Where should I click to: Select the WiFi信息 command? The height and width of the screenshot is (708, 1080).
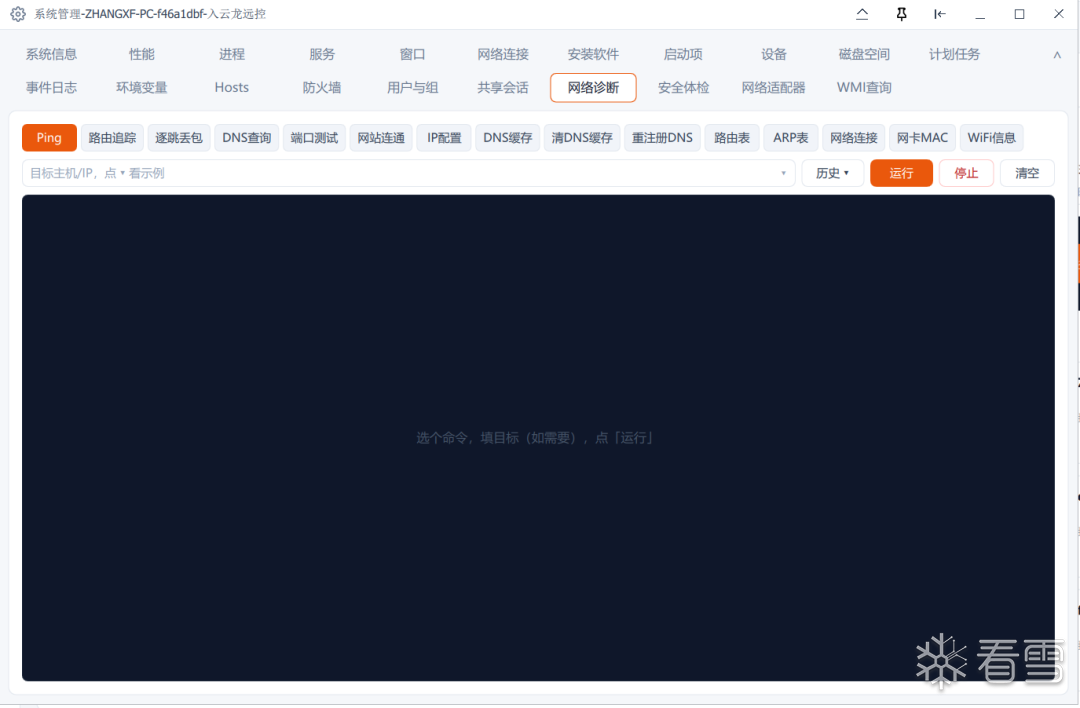click(x=991, y=138)
